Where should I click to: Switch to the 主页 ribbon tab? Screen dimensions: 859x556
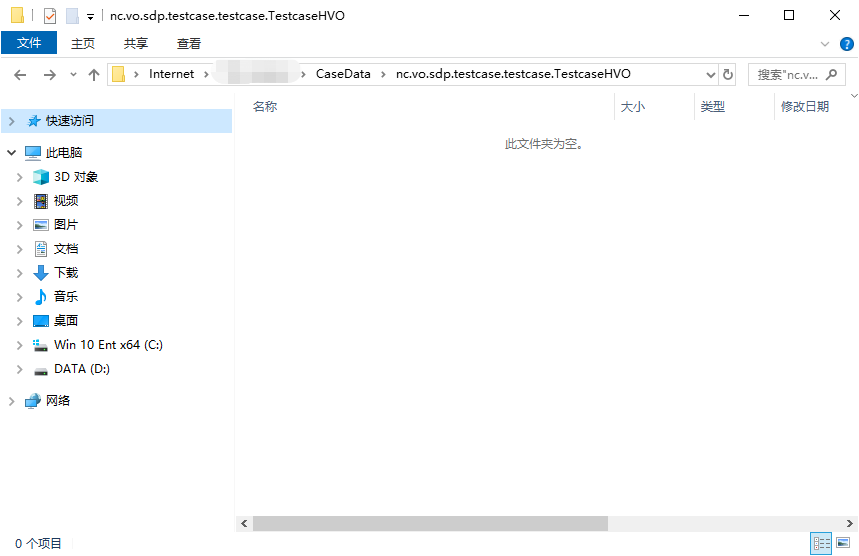tap(83, 43)
